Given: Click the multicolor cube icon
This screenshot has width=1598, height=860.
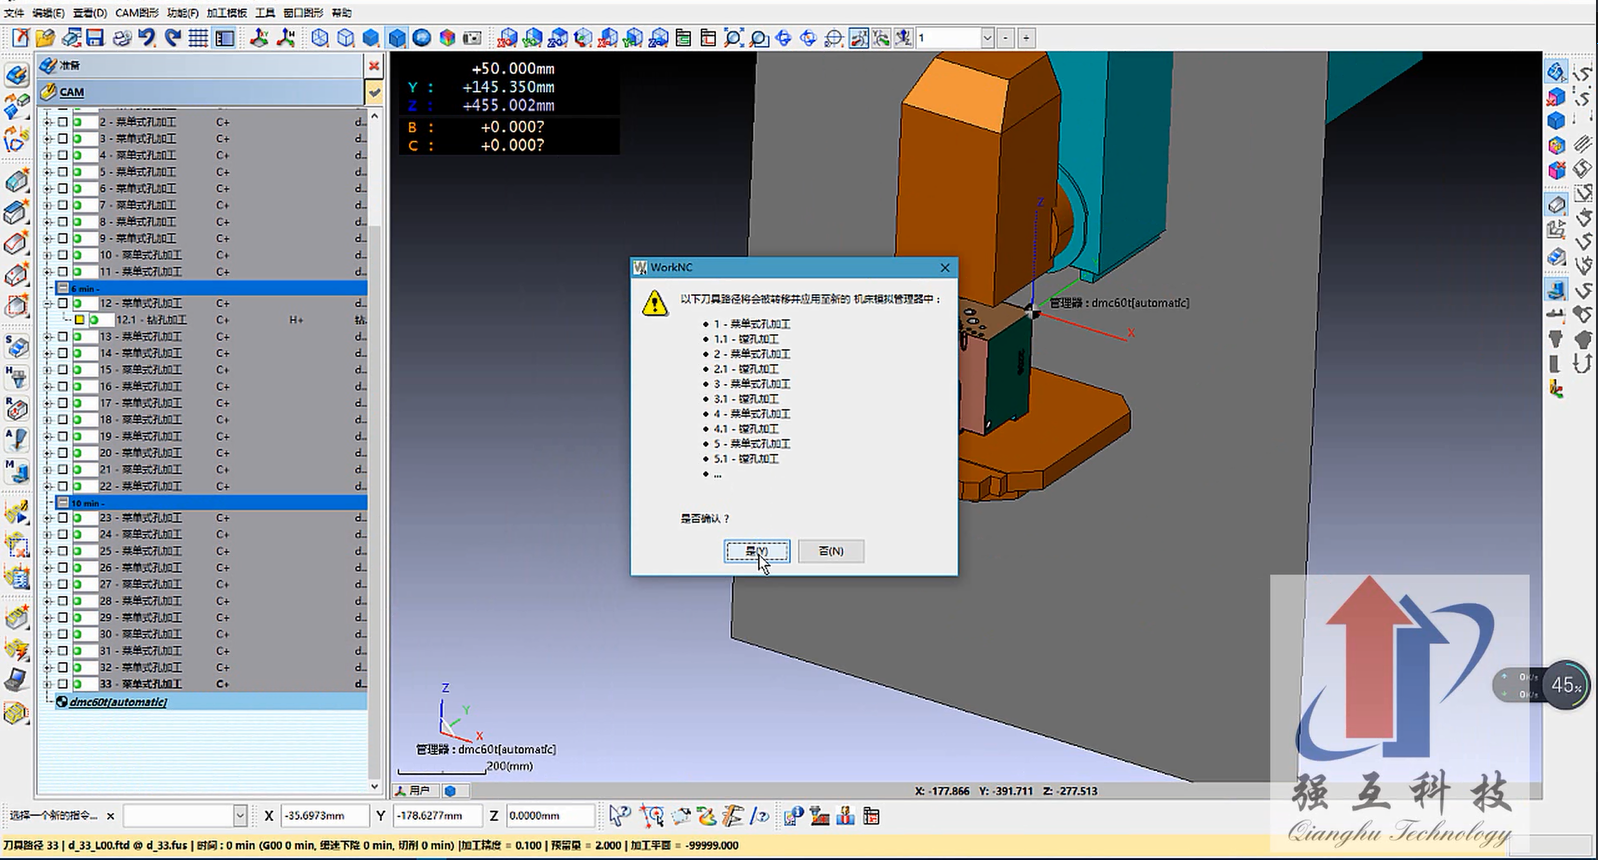Looking at the screenshot, I should [x=447, y=38].
